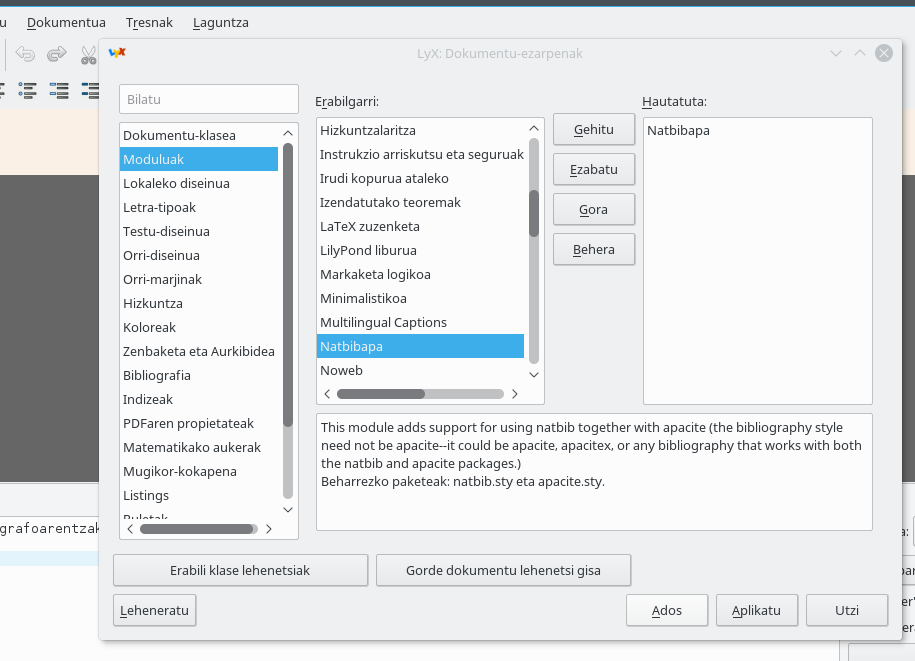Image resolution: width=915 pixels, height=661 pixels.
Task: Click category list scroll-down arrow
Action: [288, 509]
